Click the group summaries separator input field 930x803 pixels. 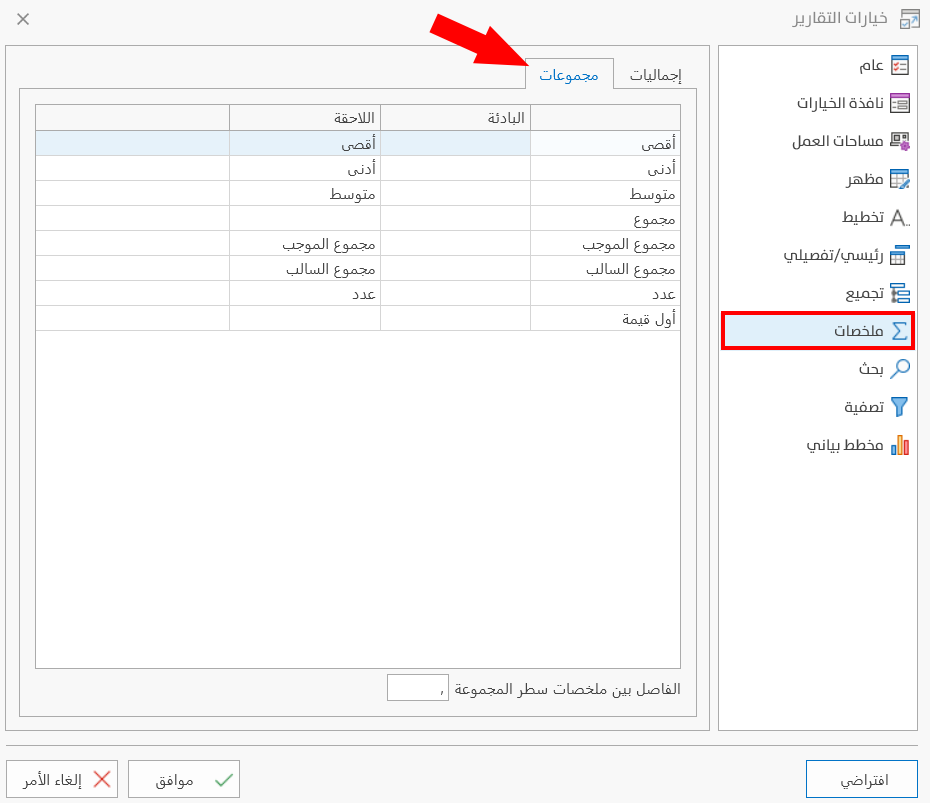[x=417, y=687]
